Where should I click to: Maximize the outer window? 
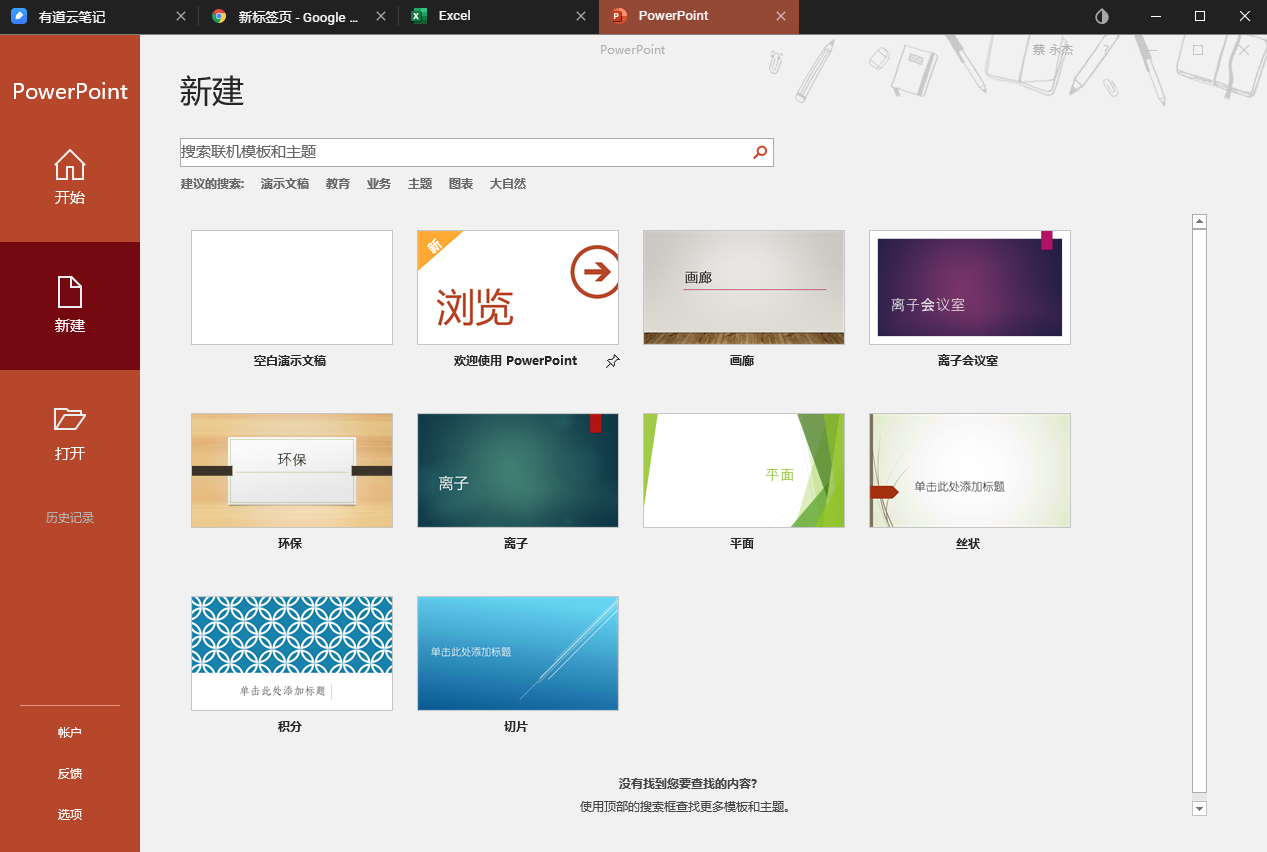1200,16
